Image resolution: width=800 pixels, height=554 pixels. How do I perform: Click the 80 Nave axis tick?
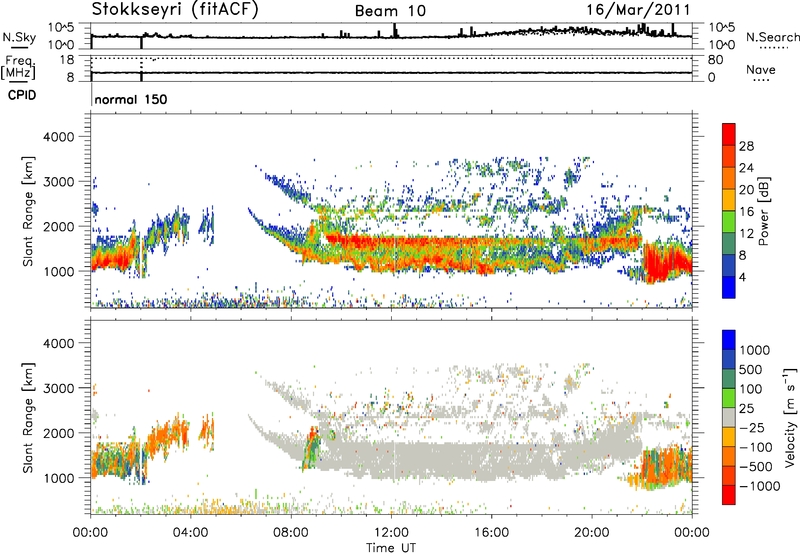pyautogui.click(x=715, y=60)
